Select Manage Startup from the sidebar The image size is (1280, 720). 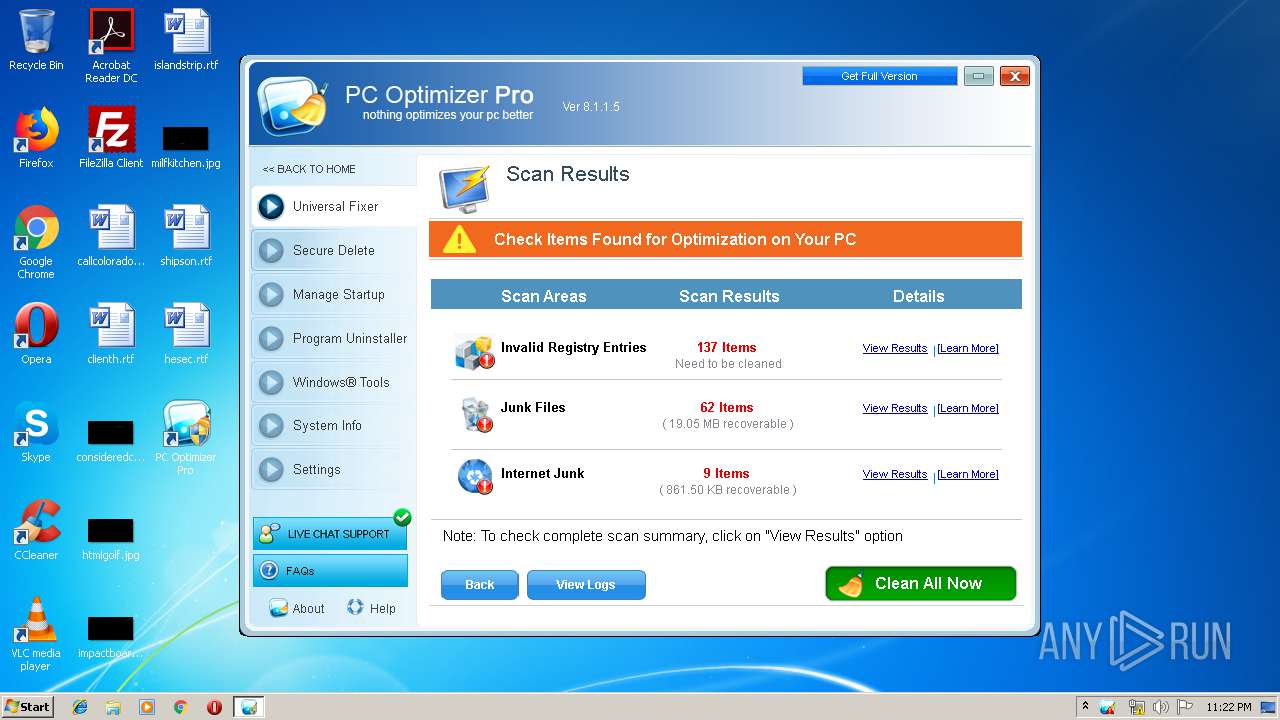point(334,294)
